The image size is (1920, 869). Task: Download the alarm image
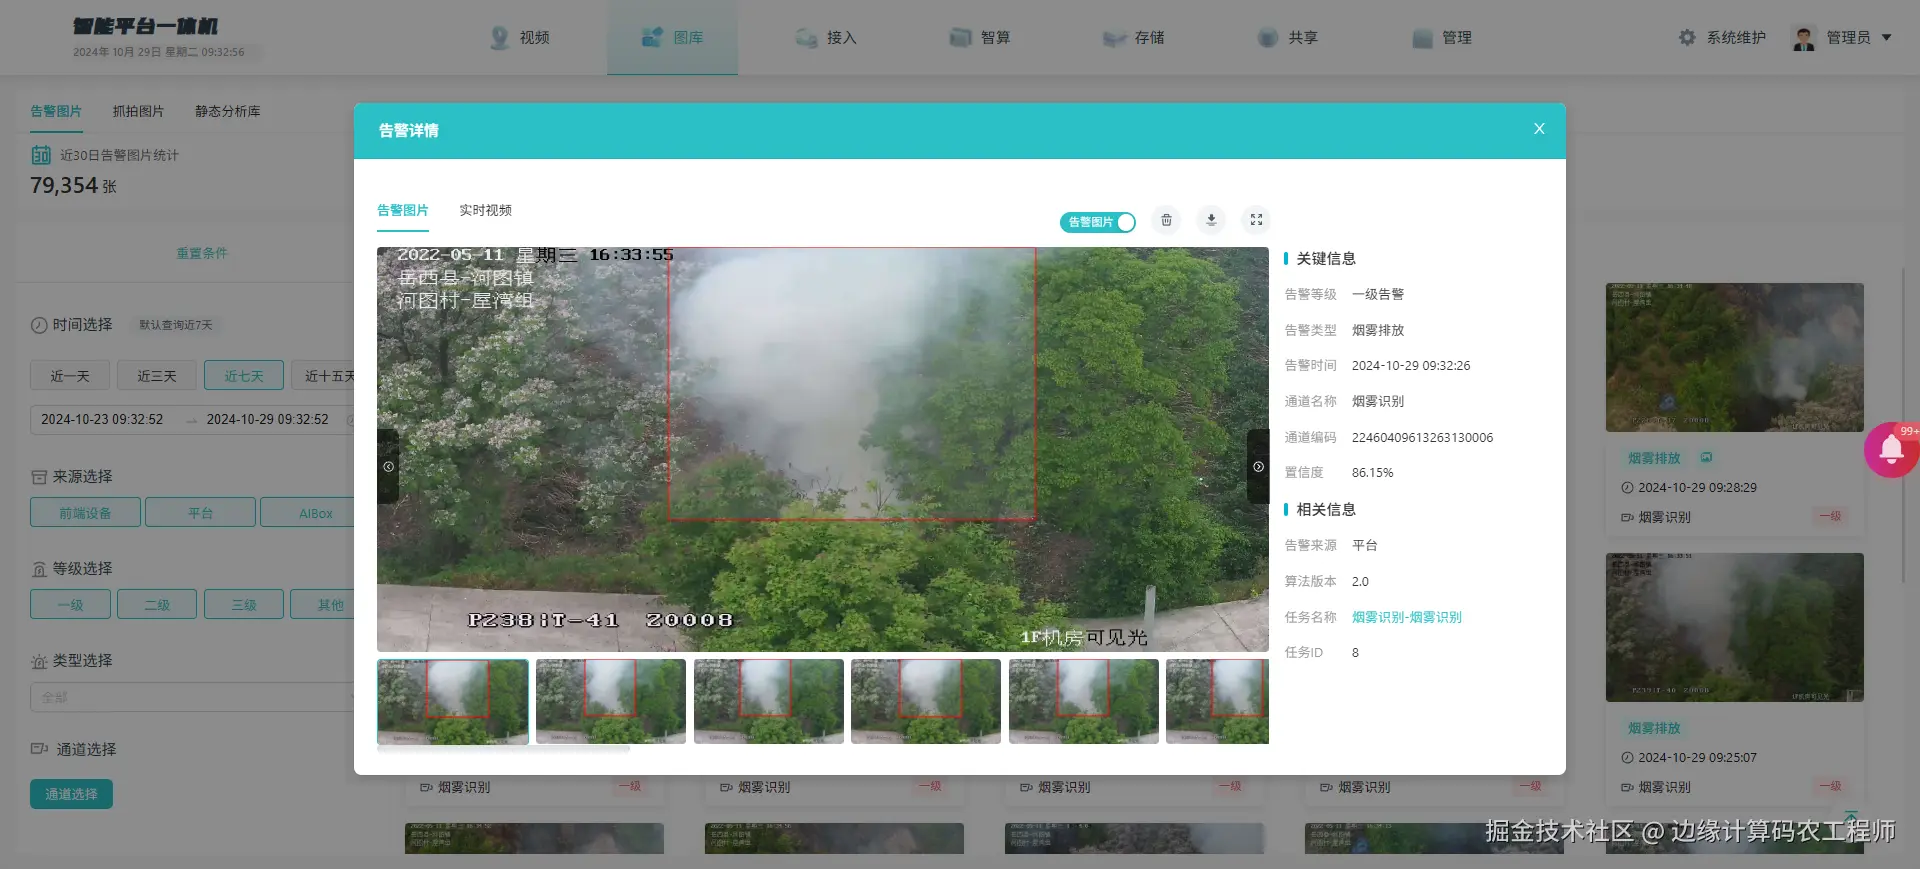(1211, 220)
